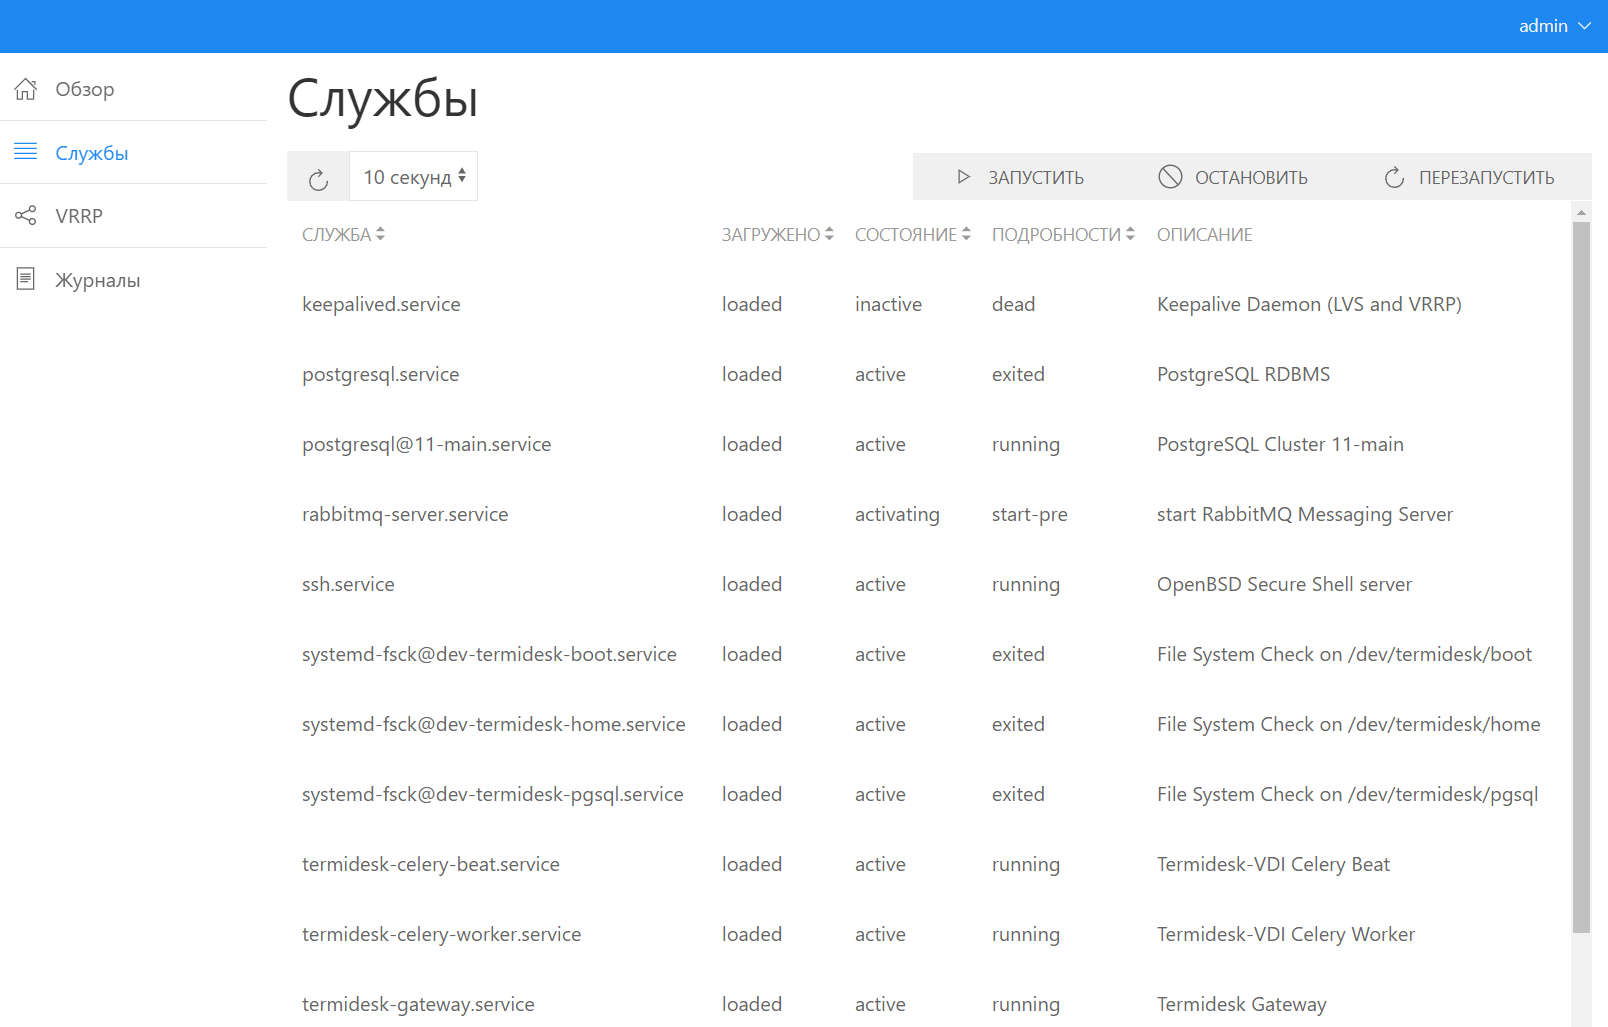Click the restart icon on Перезапустить

[x=1394, y=178]
